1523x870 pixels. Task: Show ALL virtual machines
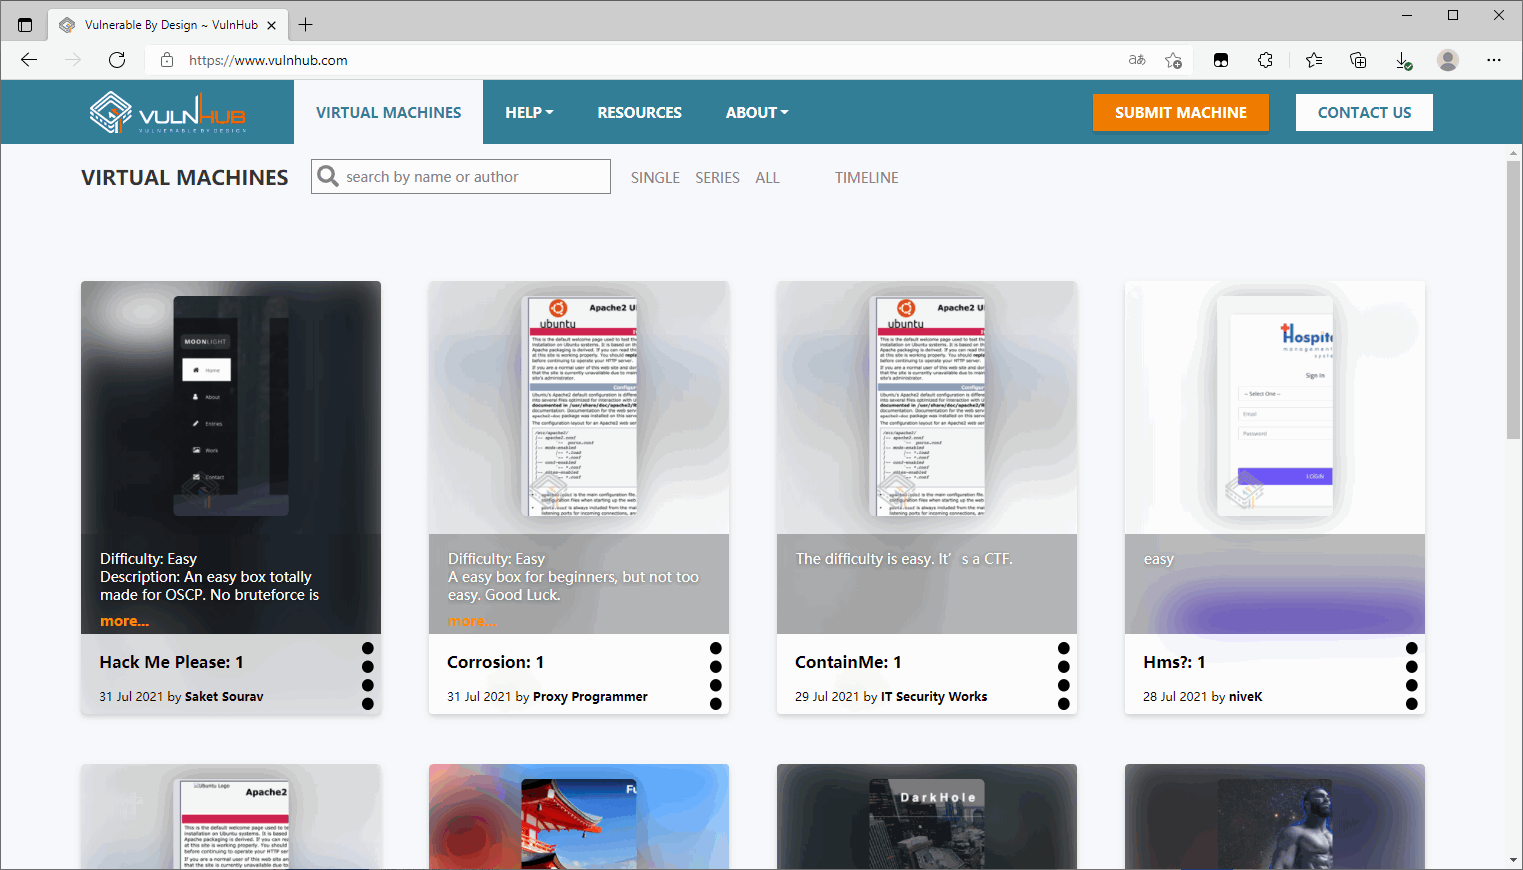[767, 177]
